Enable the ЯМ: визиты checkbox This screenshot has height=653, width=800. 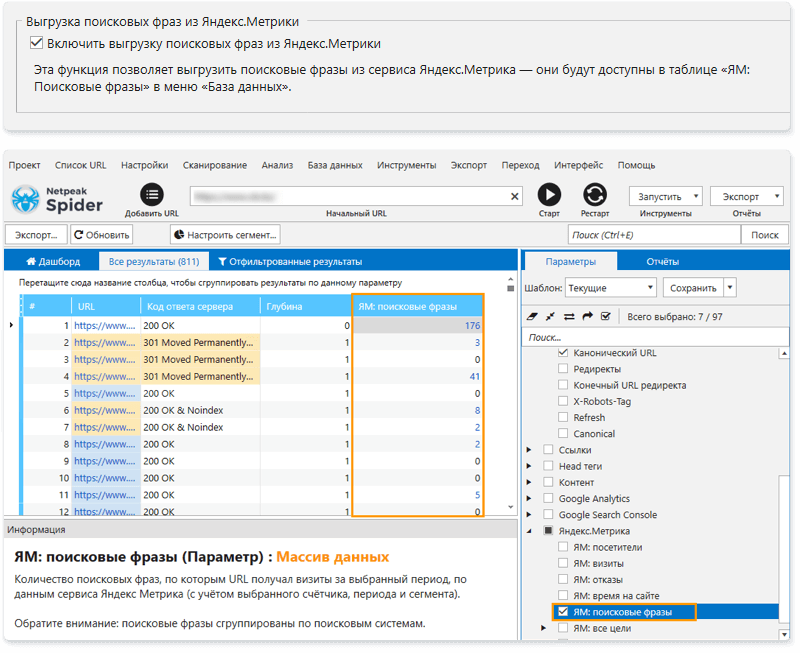tap(563, 563)
